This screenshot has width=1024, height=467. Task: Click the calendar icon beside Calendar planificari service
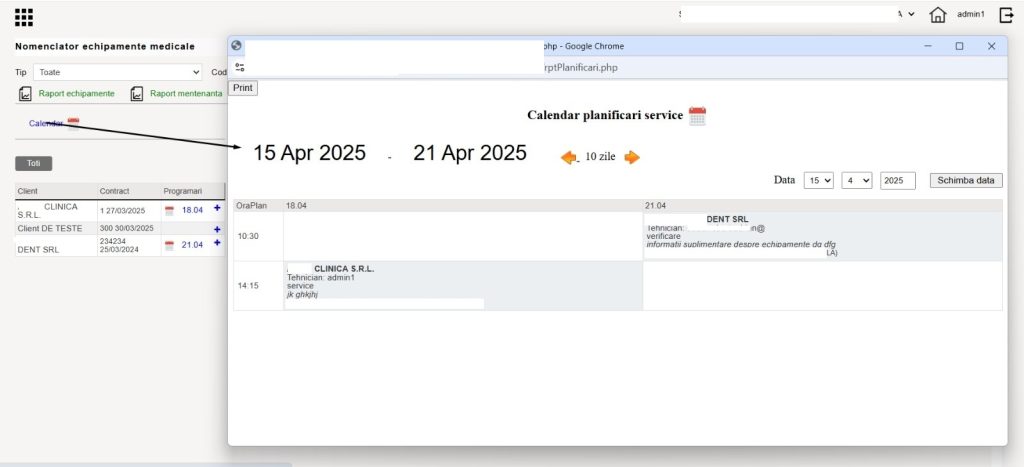coord(697,116)
